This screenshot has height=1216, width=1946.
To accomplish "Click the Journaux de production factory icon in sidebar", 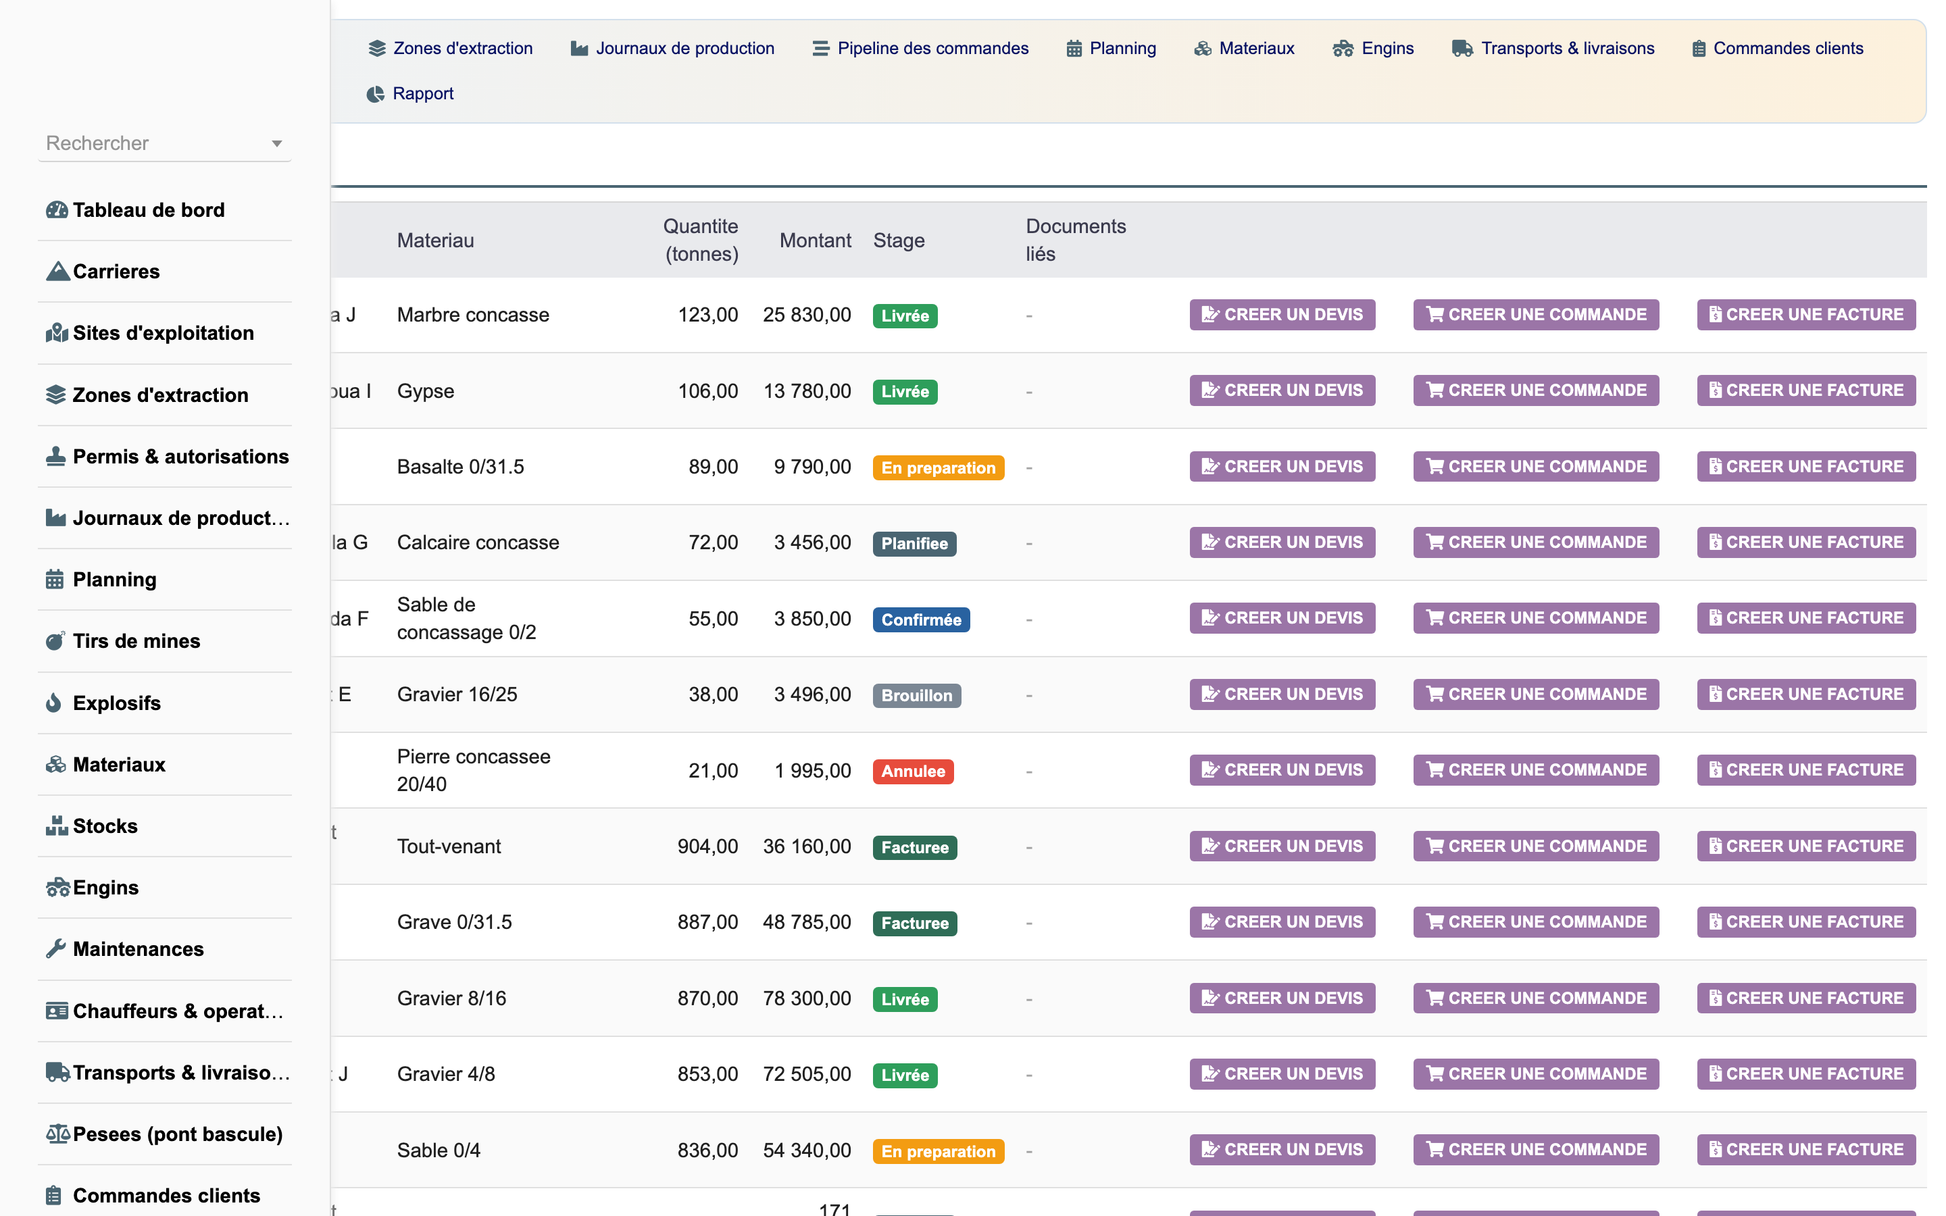I will [56, 518].
